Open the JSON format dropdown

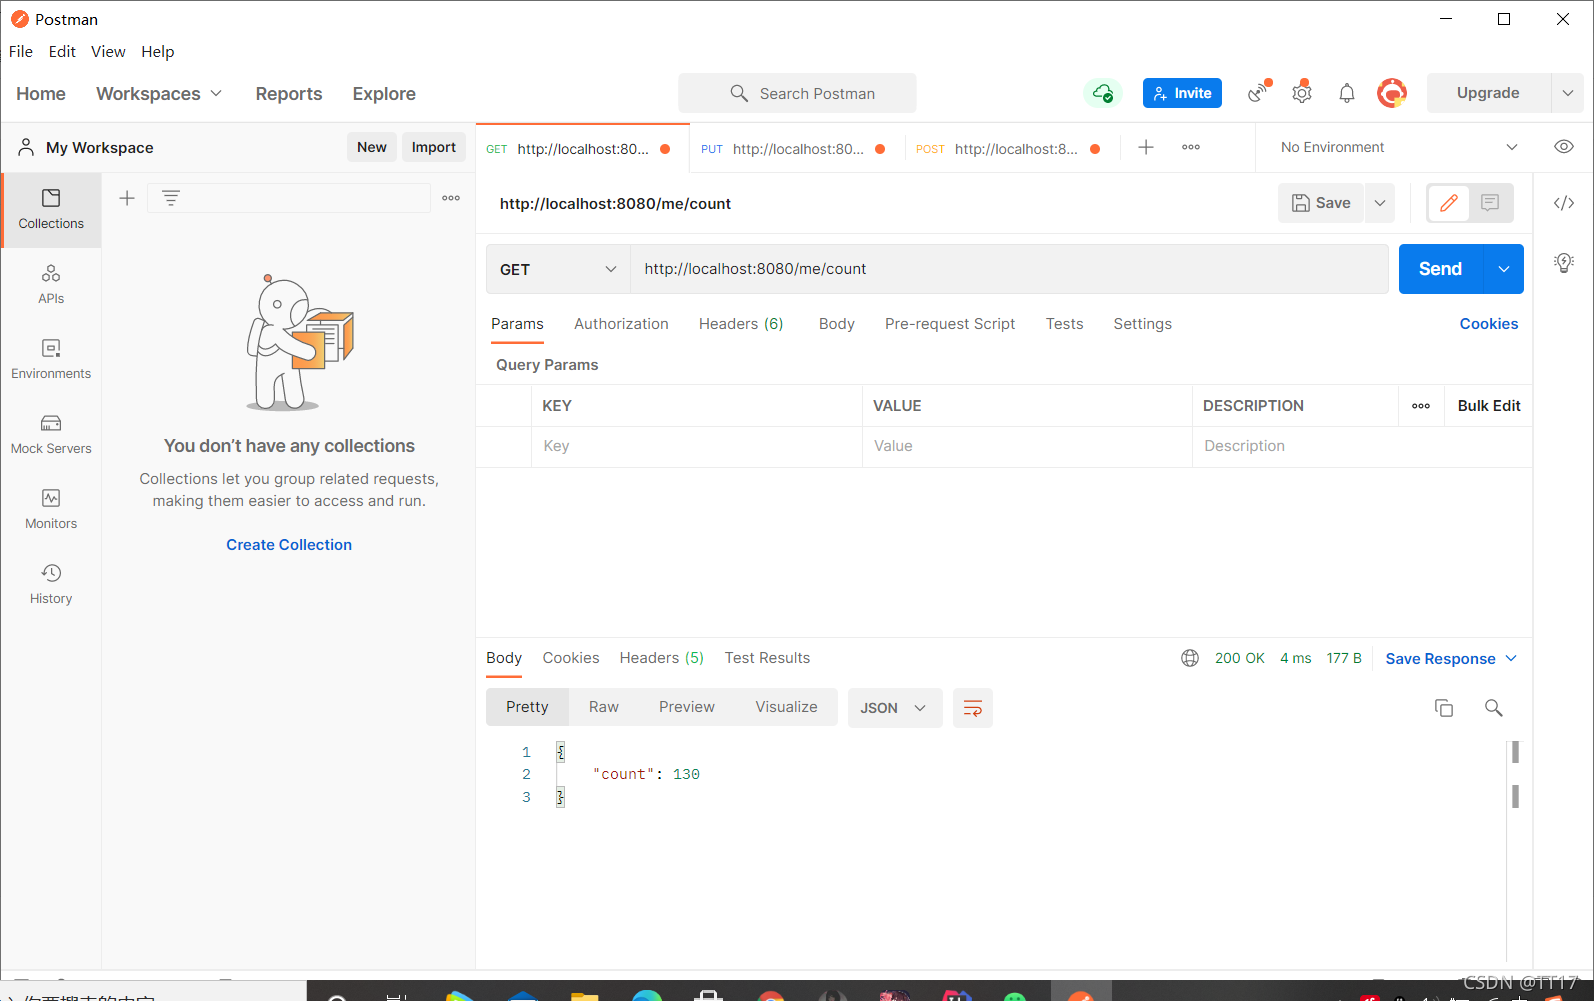895,708
